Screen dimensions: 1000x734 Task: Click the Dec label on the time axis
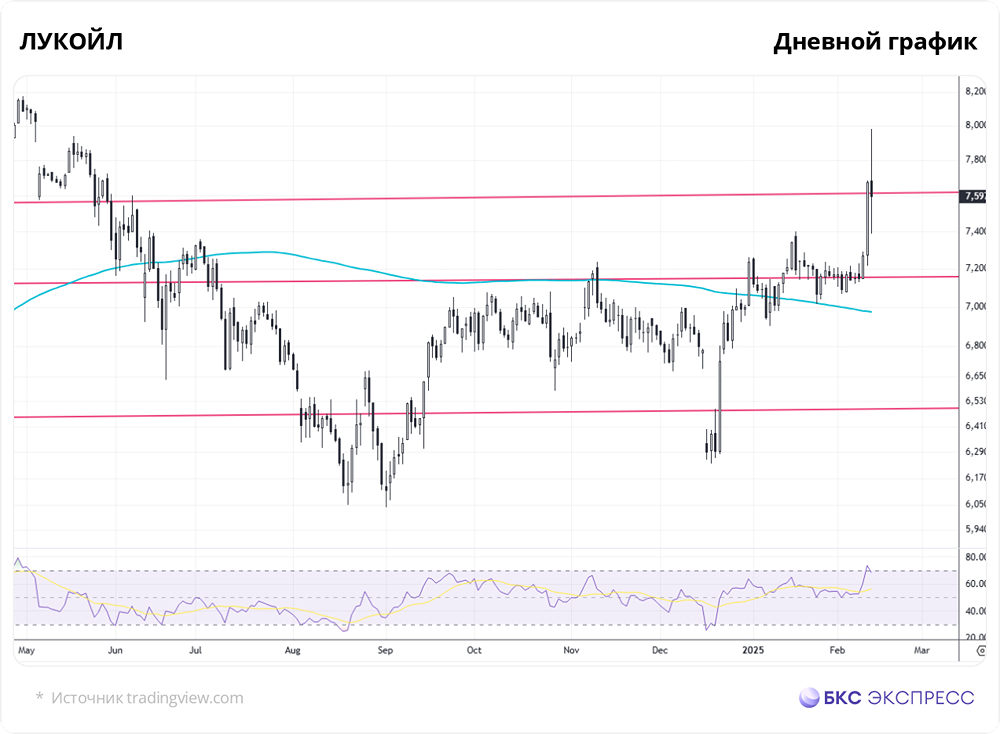[x=660, y=650]
